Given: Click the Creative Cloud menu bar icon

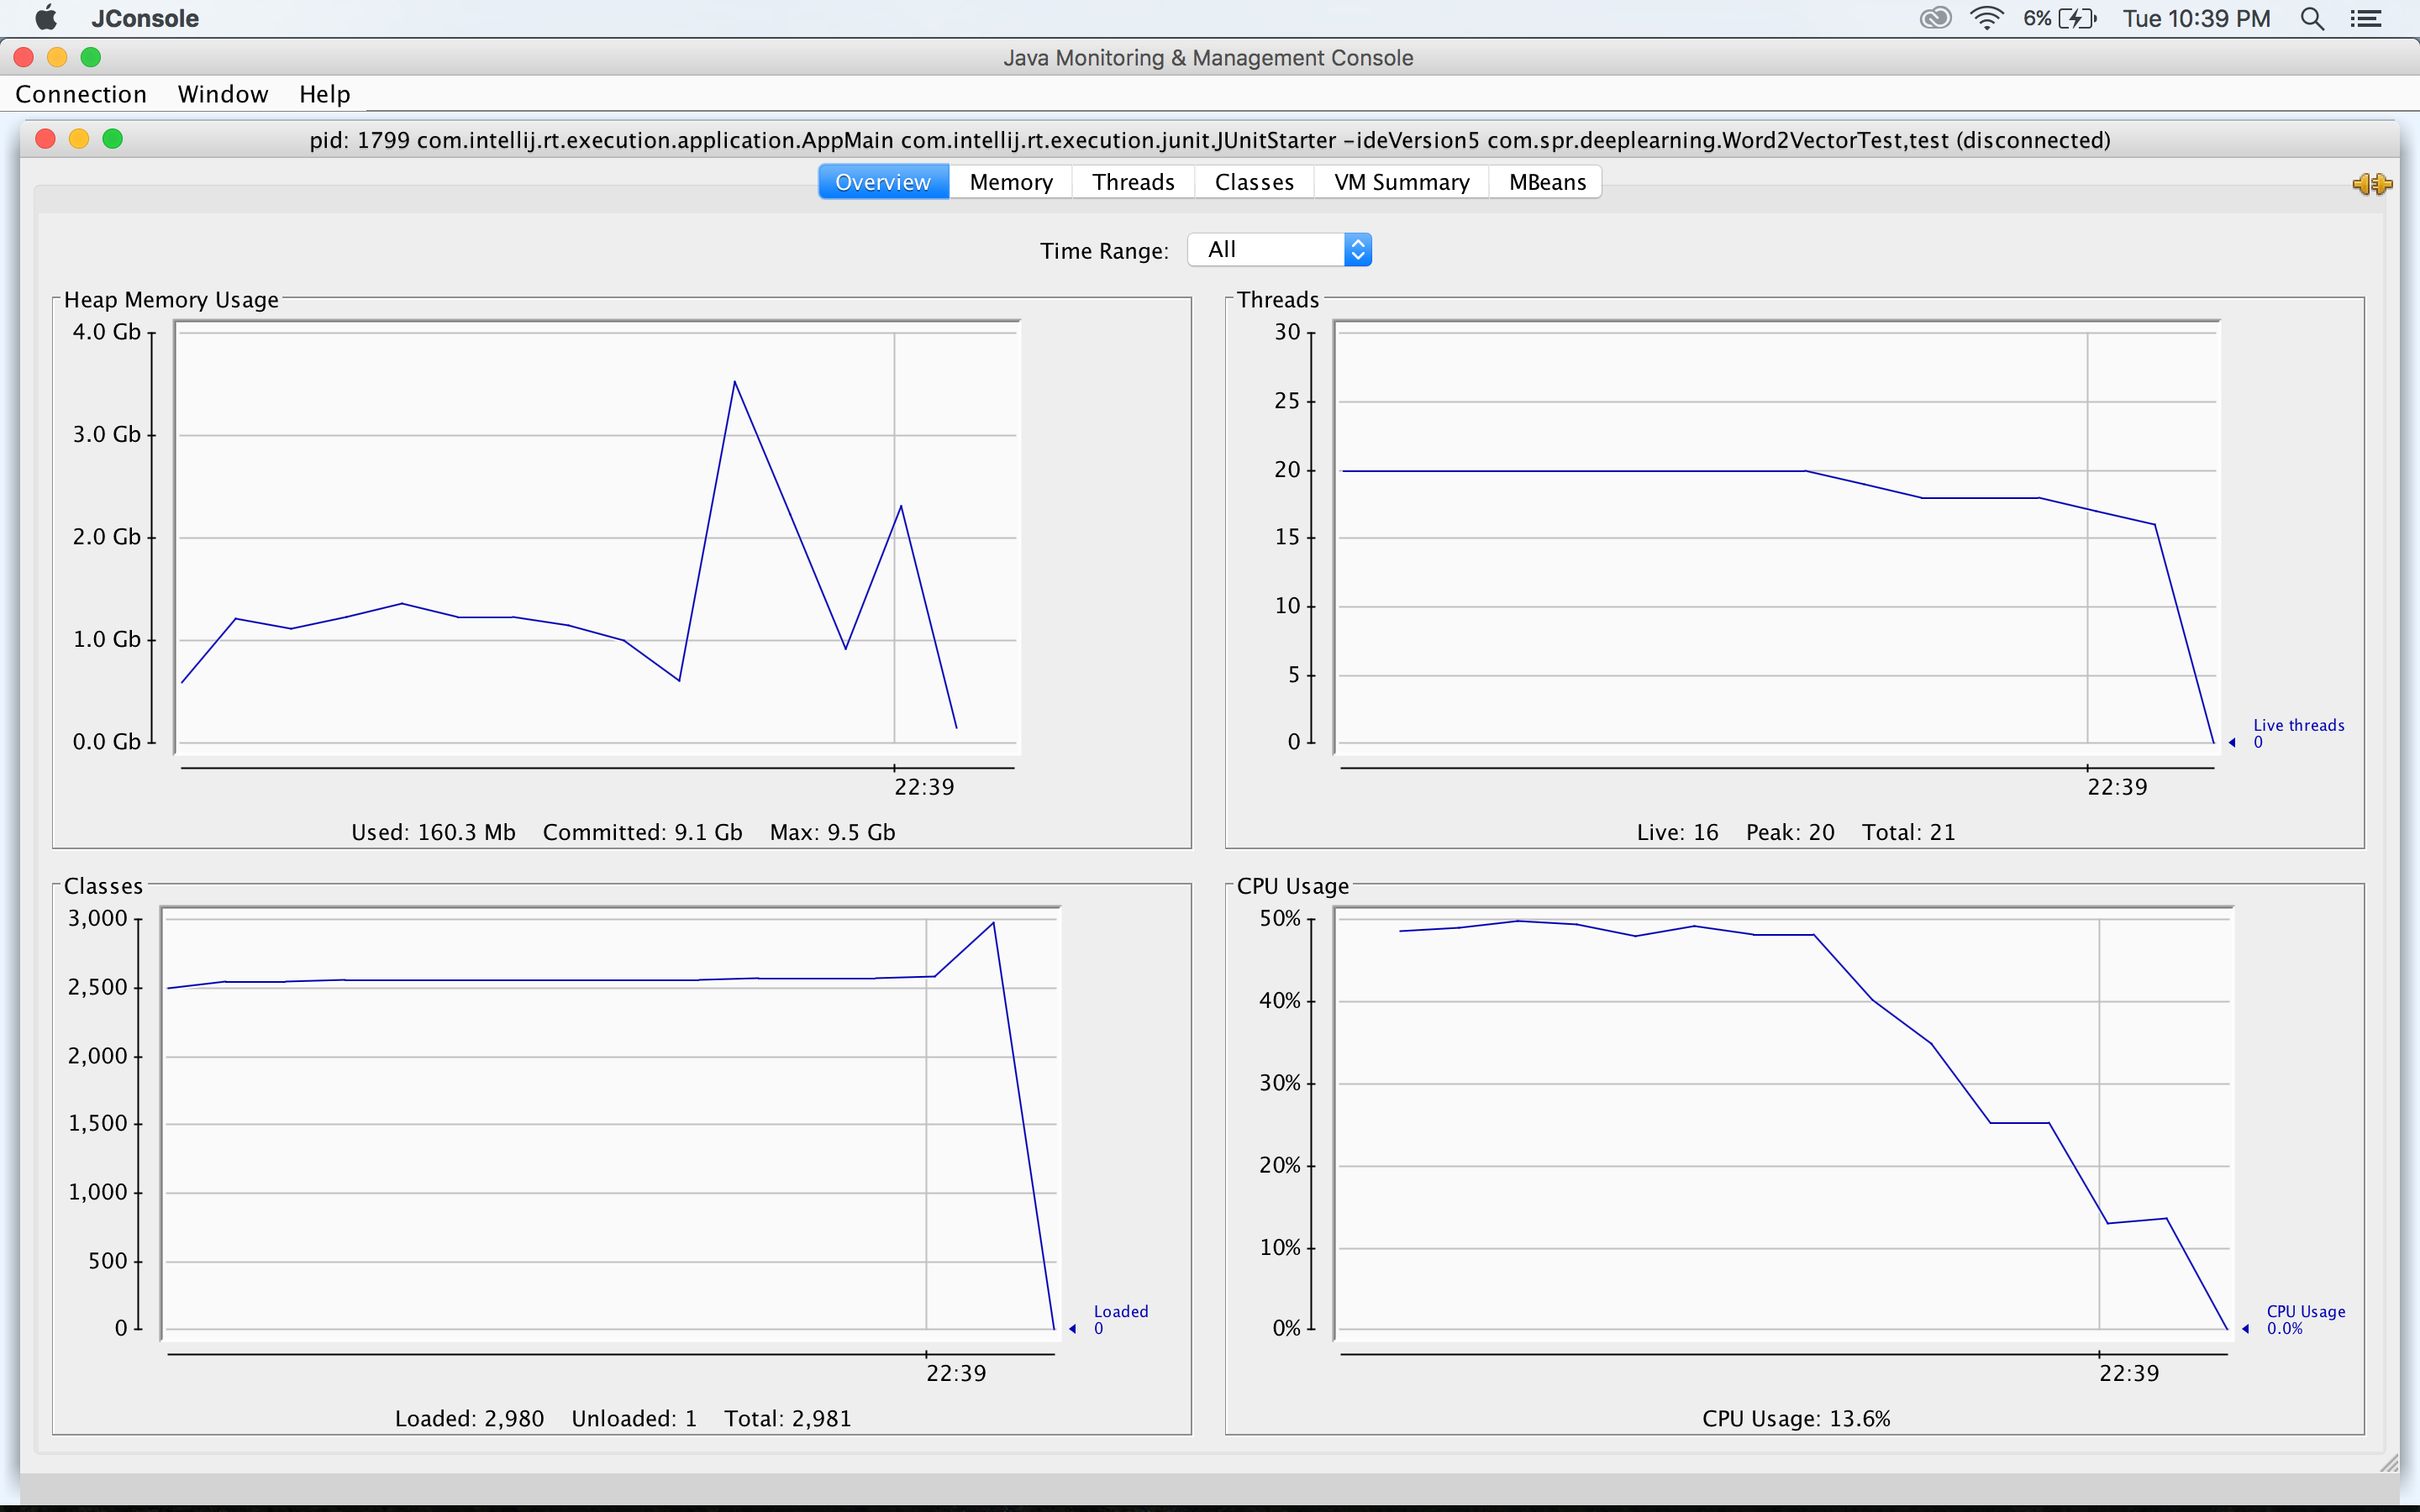Looking at the screenshot, I should click(1936, 18).
